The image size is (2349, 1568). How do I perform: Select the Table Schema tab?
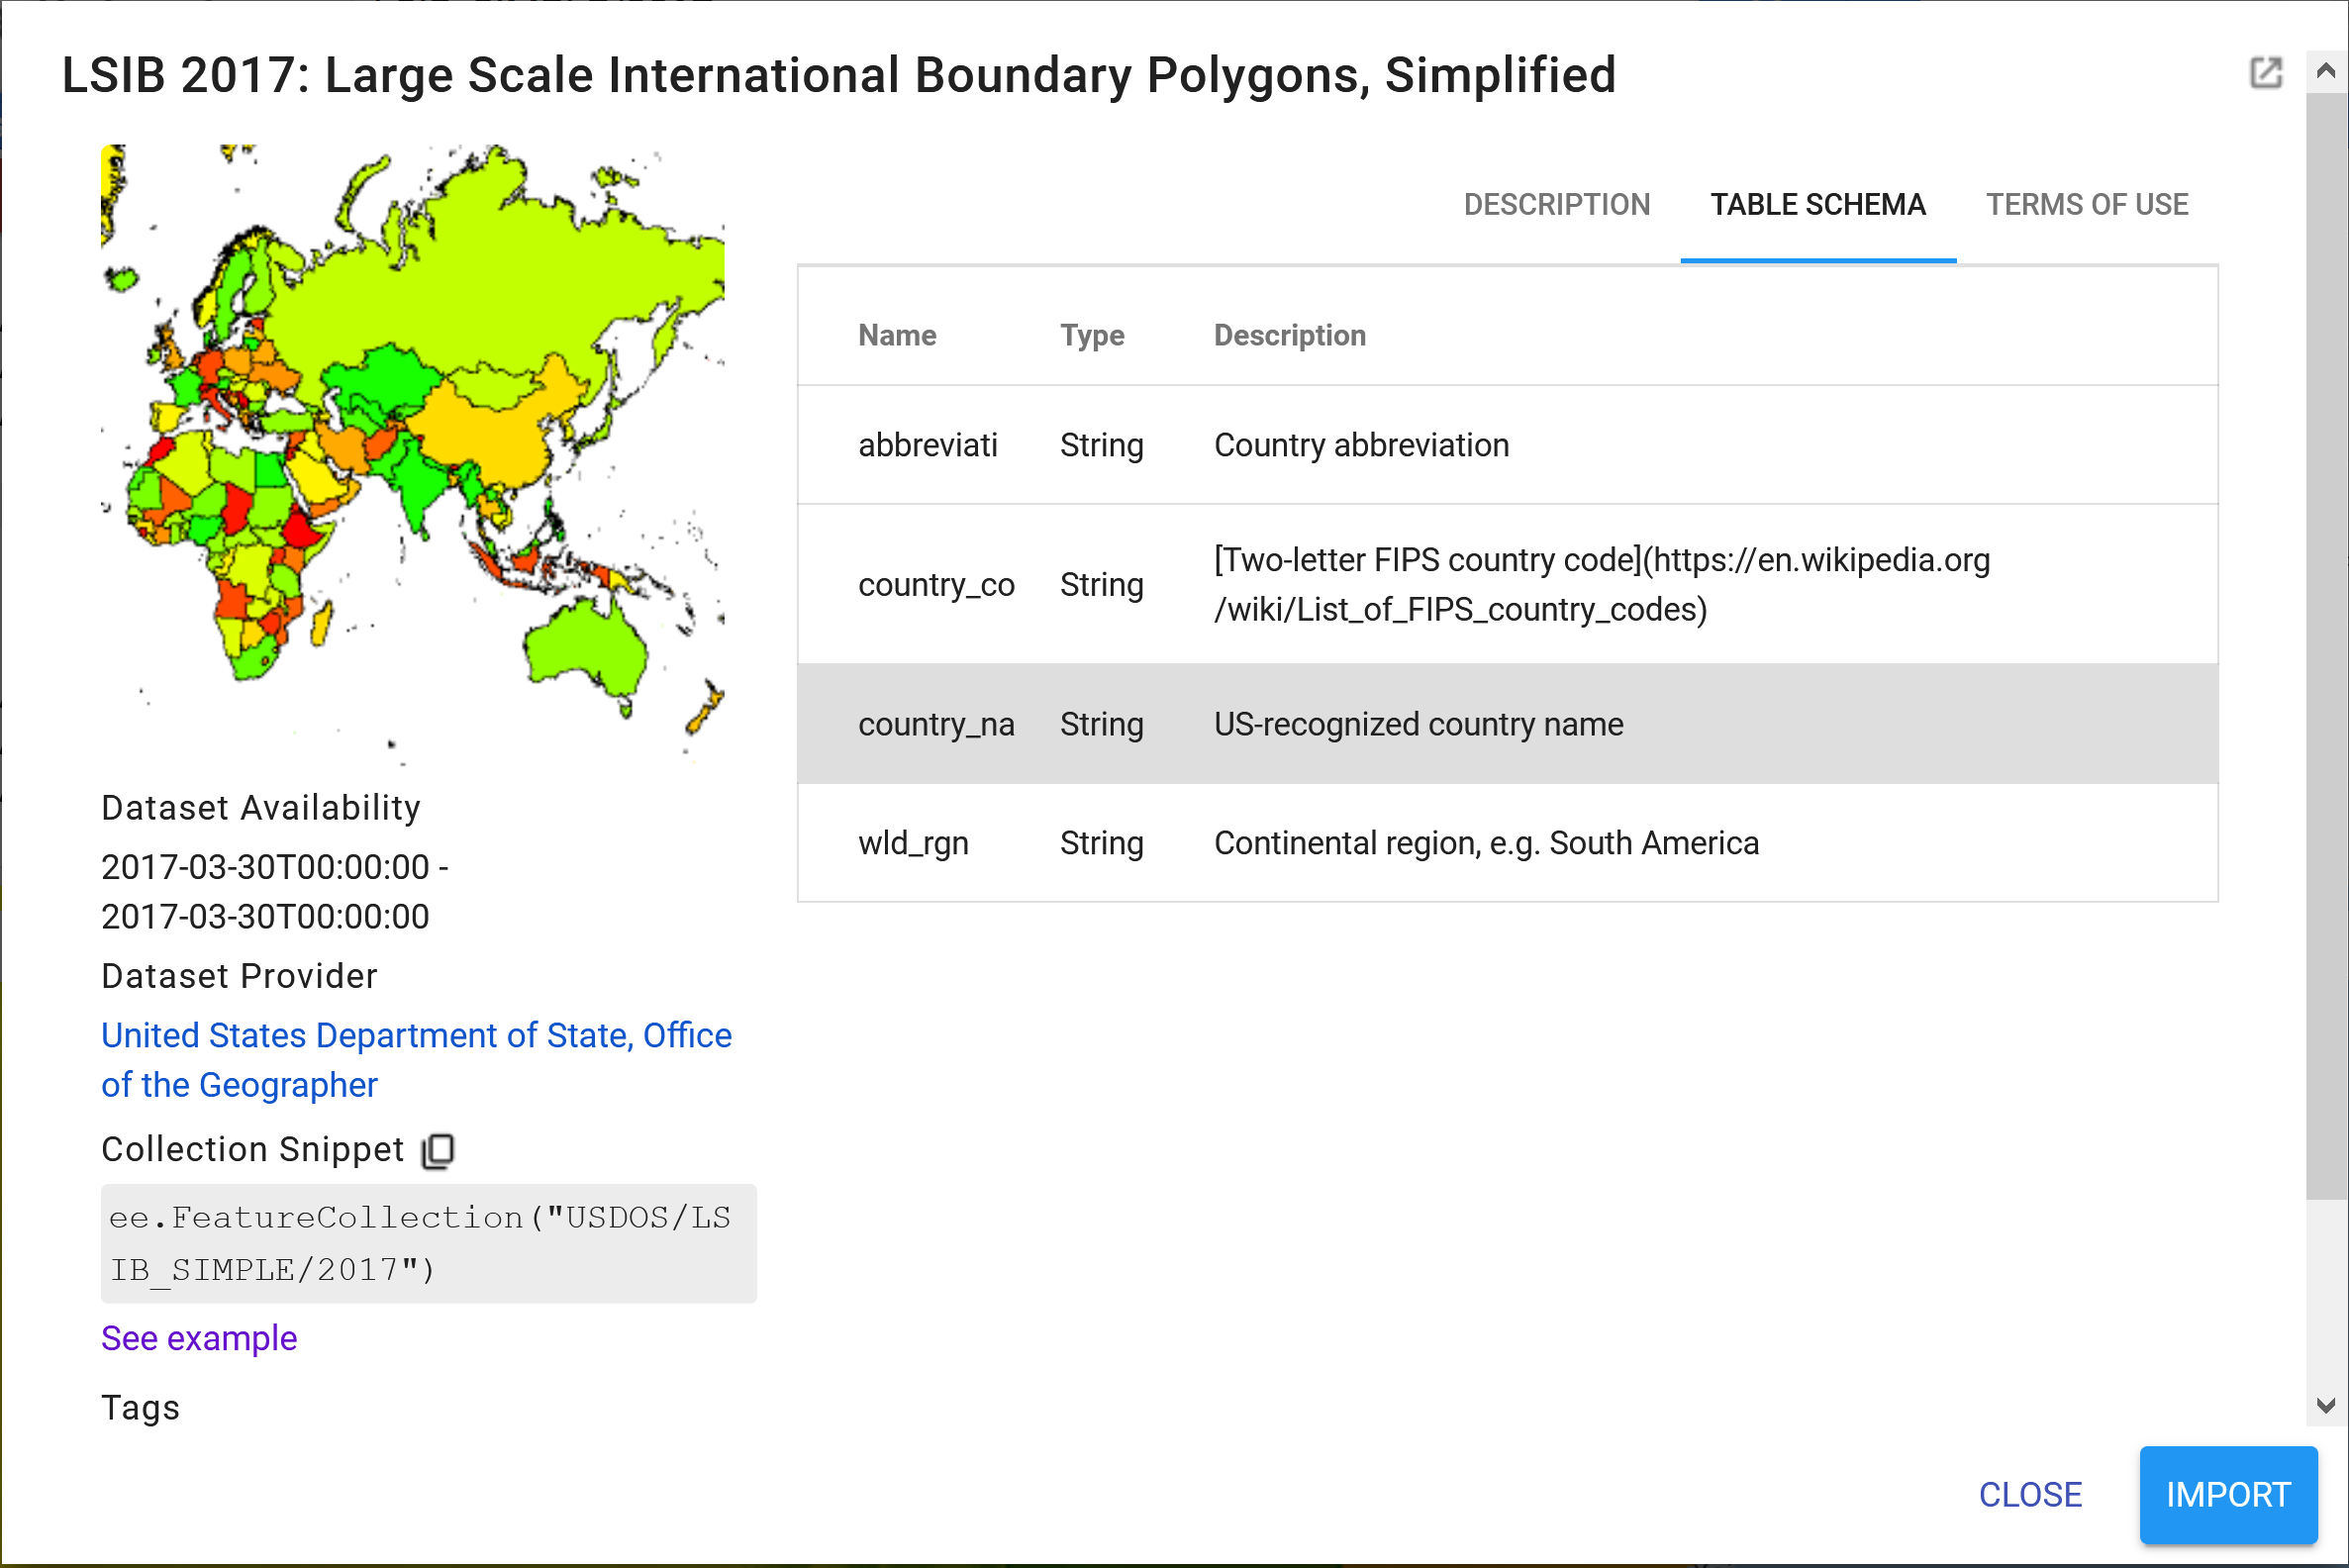pos(1817,205)
